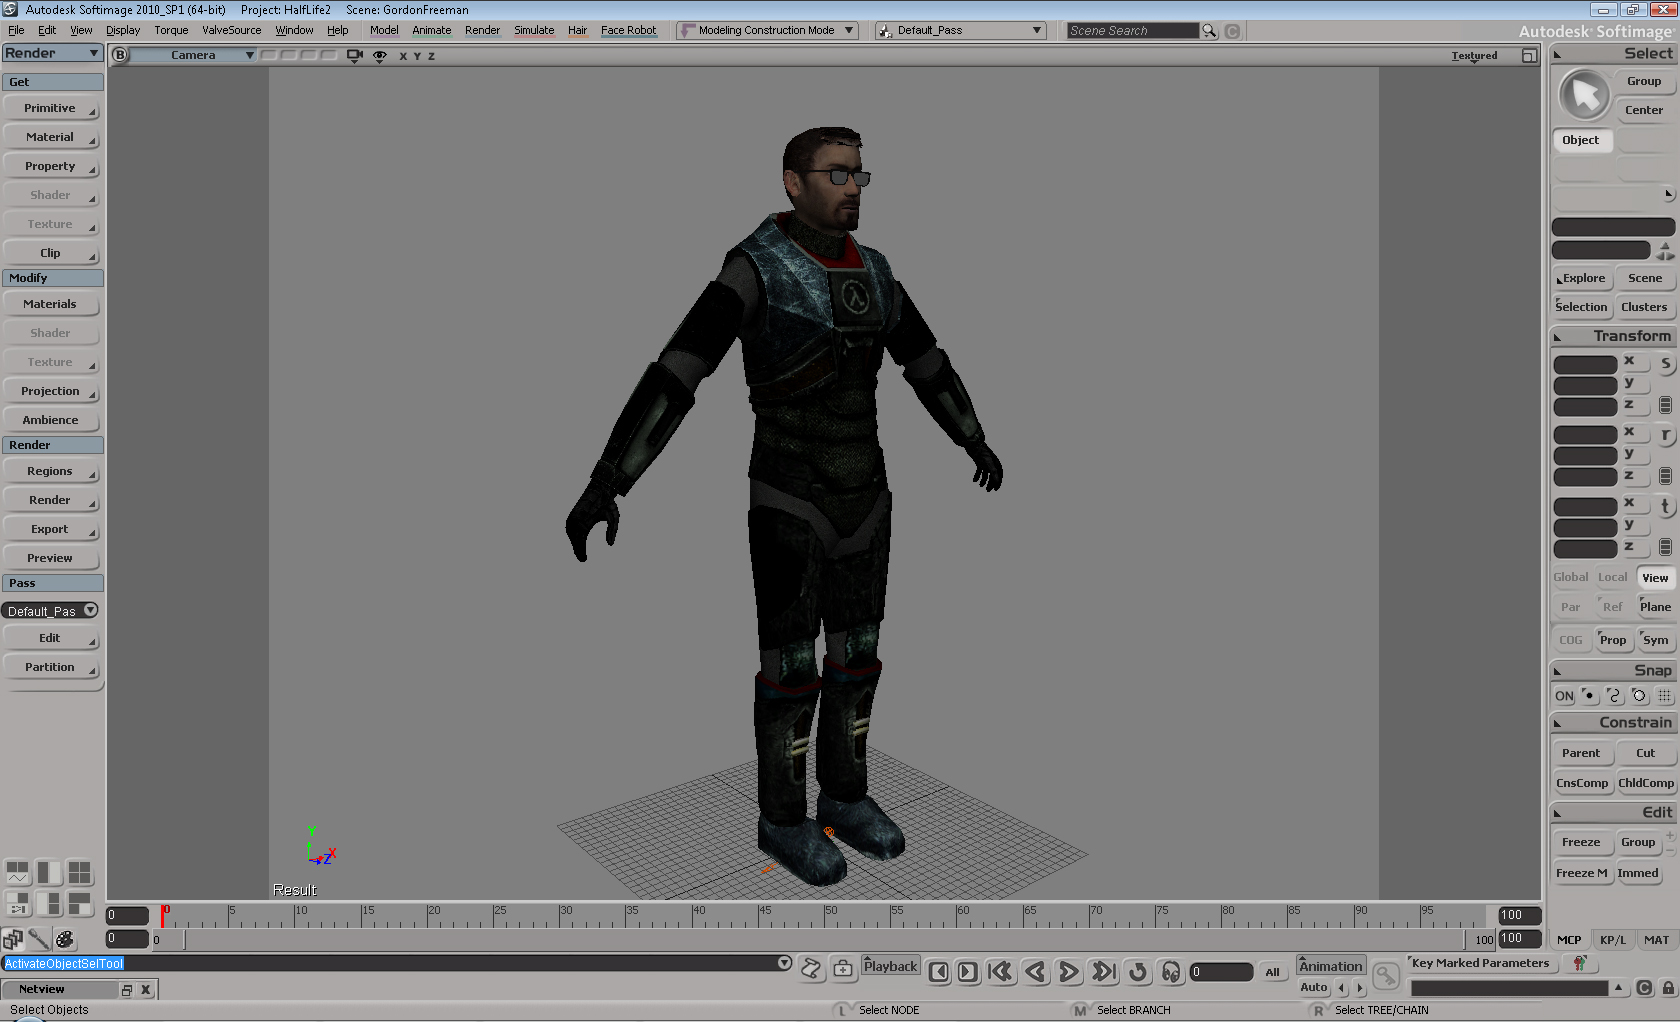This screenshot has height=1022, width=1680.
Task: Click the screwdriver tools icon
Action: click(x=39, y=939)
